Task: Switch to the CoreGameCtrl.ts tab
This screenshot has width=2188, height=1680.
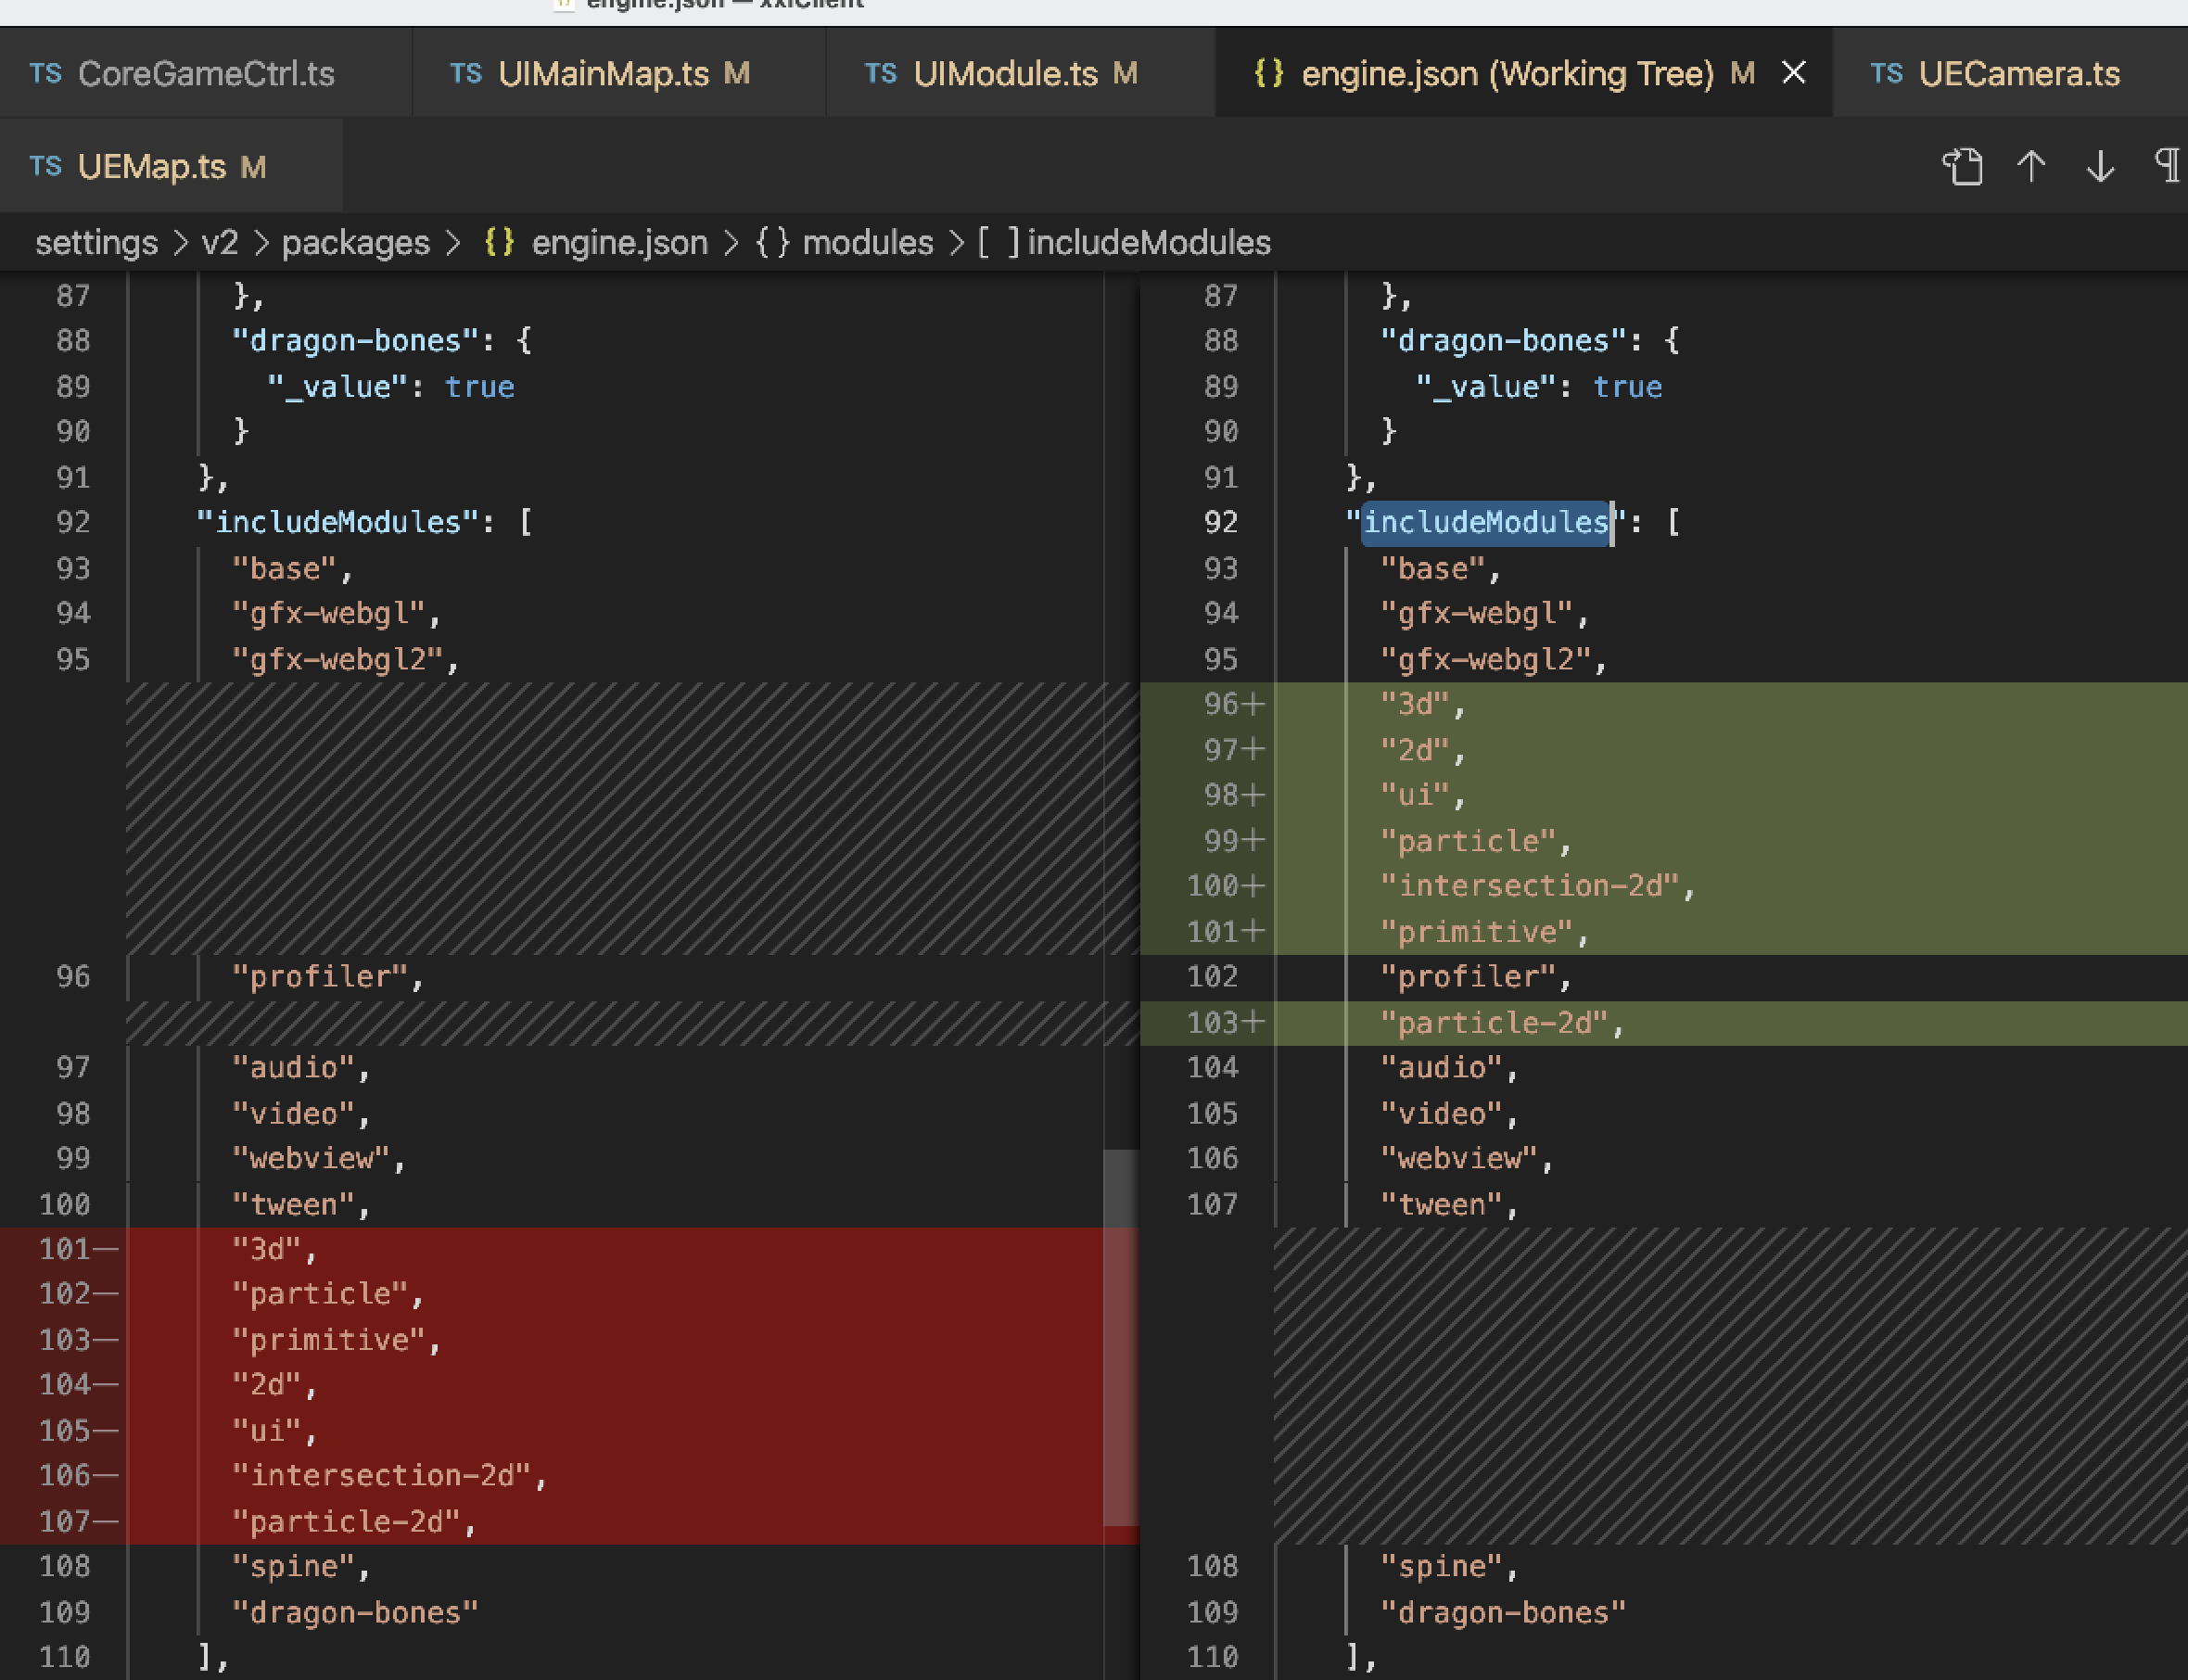Action: (205, 73)
